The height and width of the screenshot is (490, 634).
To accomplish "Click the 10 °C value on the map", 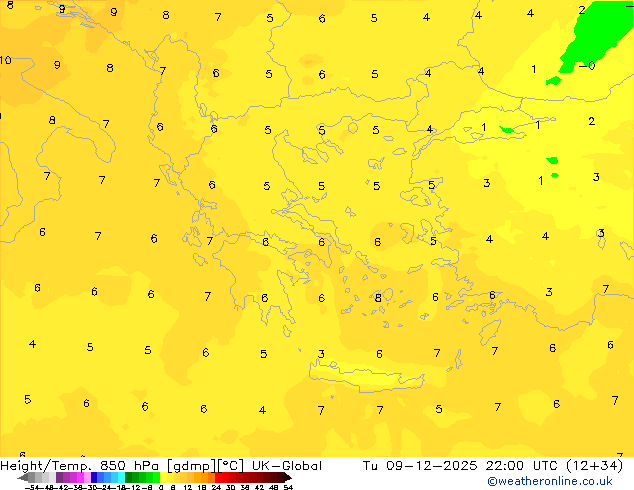I will pos(6,60).
